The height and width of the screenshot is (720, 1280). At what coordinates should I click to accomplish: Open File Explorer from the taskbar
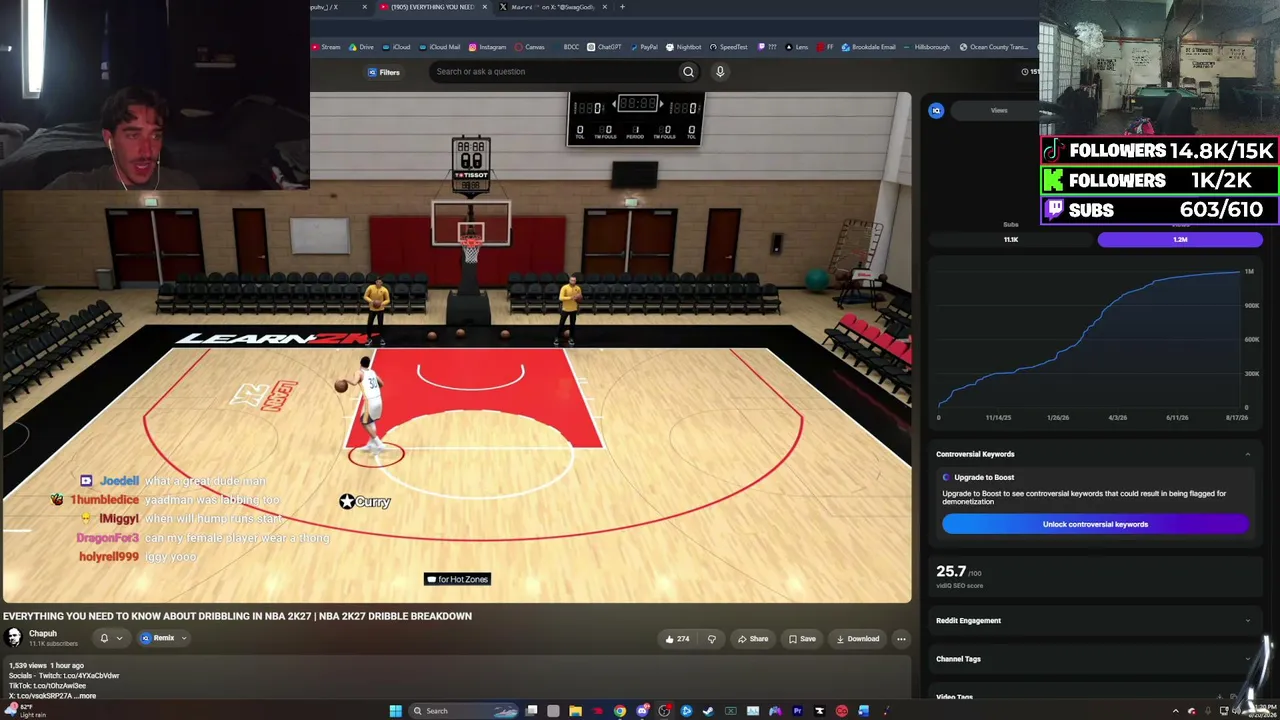[x=575, y=711]
